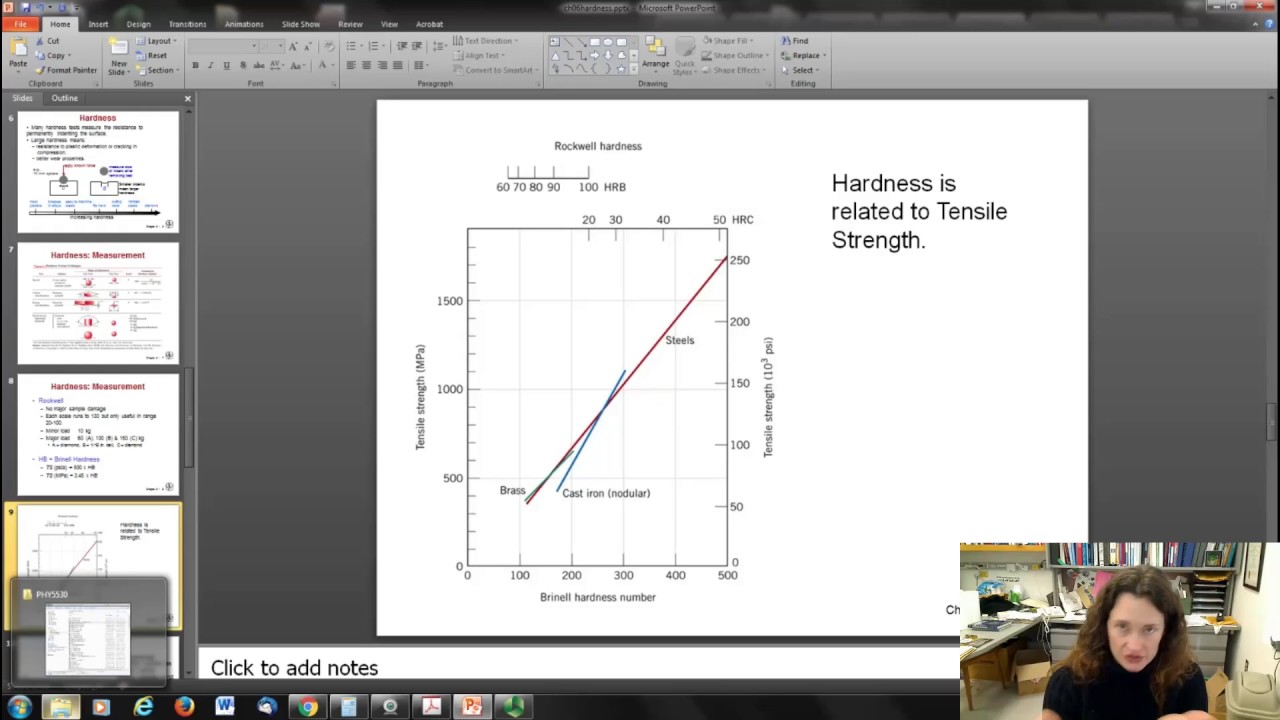Shrink the font size
Image resolution: width=1280 pixels, height=720 pixels.
[307, 46]
